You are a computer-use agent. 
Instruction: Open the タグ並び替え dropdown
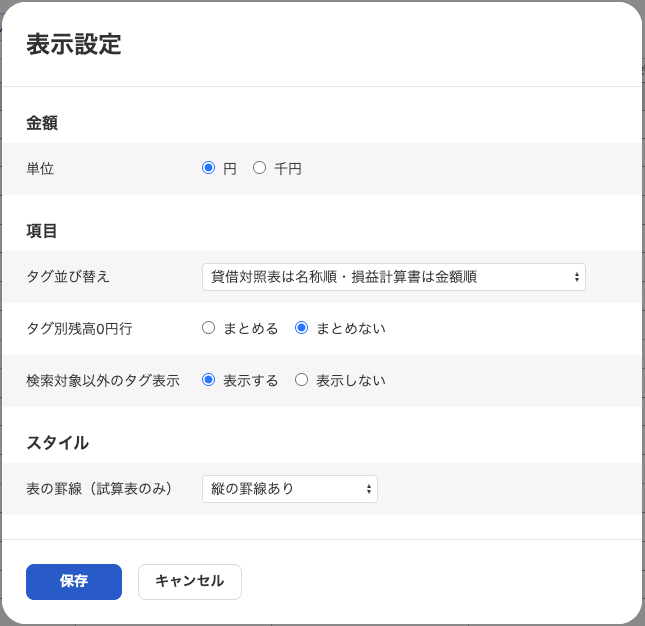click(x=394, y=277)
